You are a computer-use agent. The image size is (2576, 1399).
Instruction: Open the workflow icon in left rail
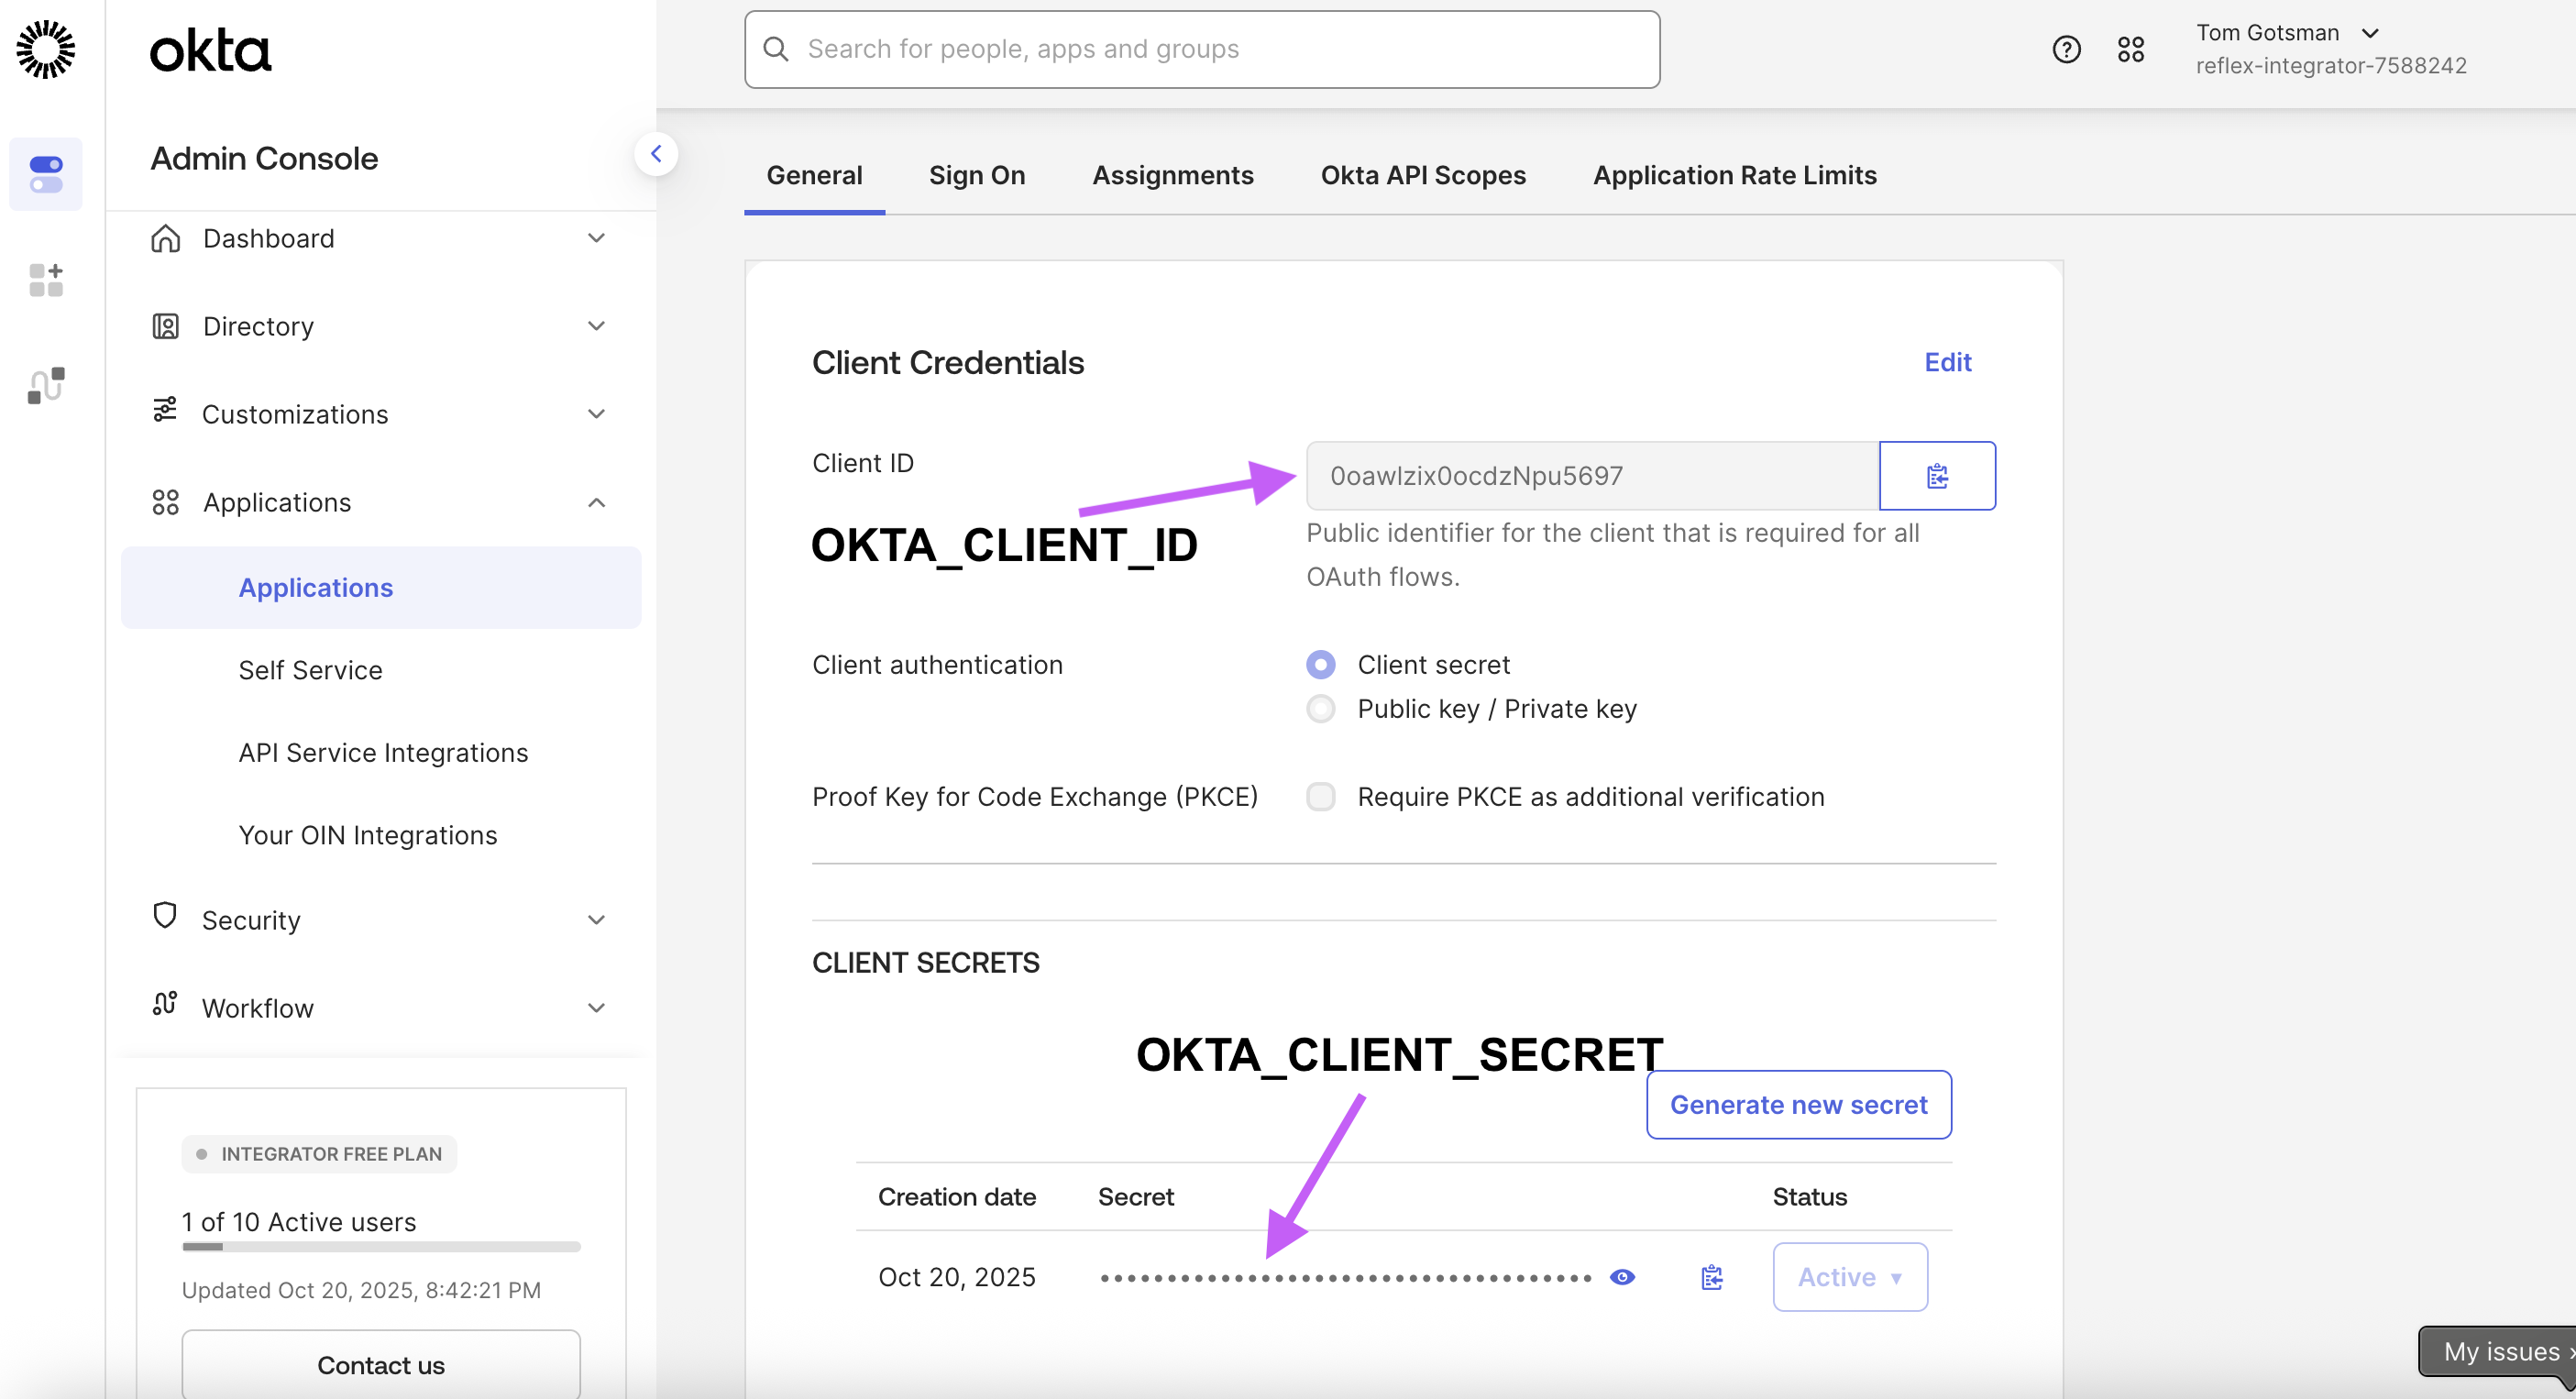(46, 385)
